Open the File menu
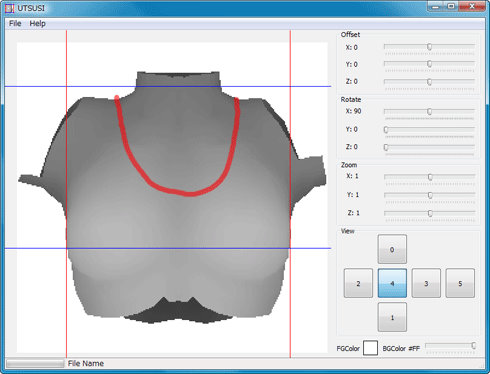This screenshot has height=374, width=490. 15,24
